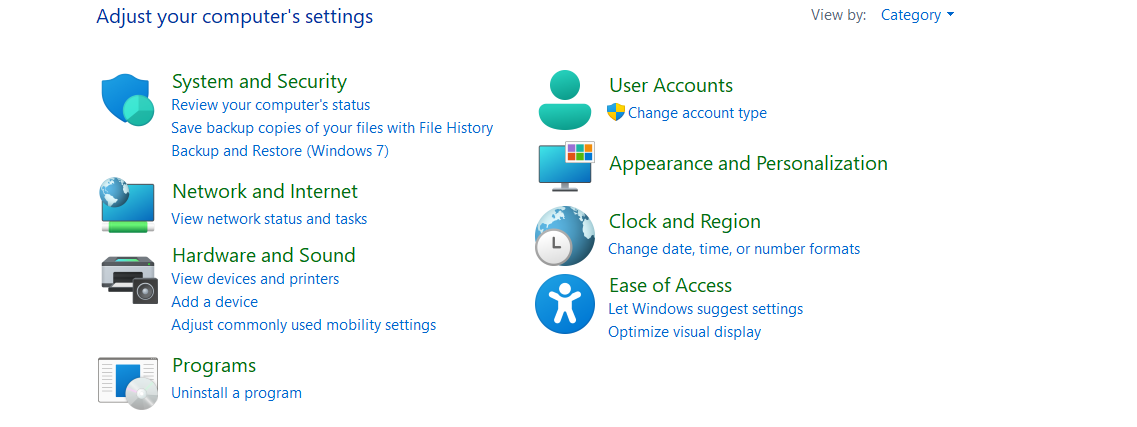1137x427 pixels.
Task: Open Save backup copies with File History
Action: click(x=332, y=128)
